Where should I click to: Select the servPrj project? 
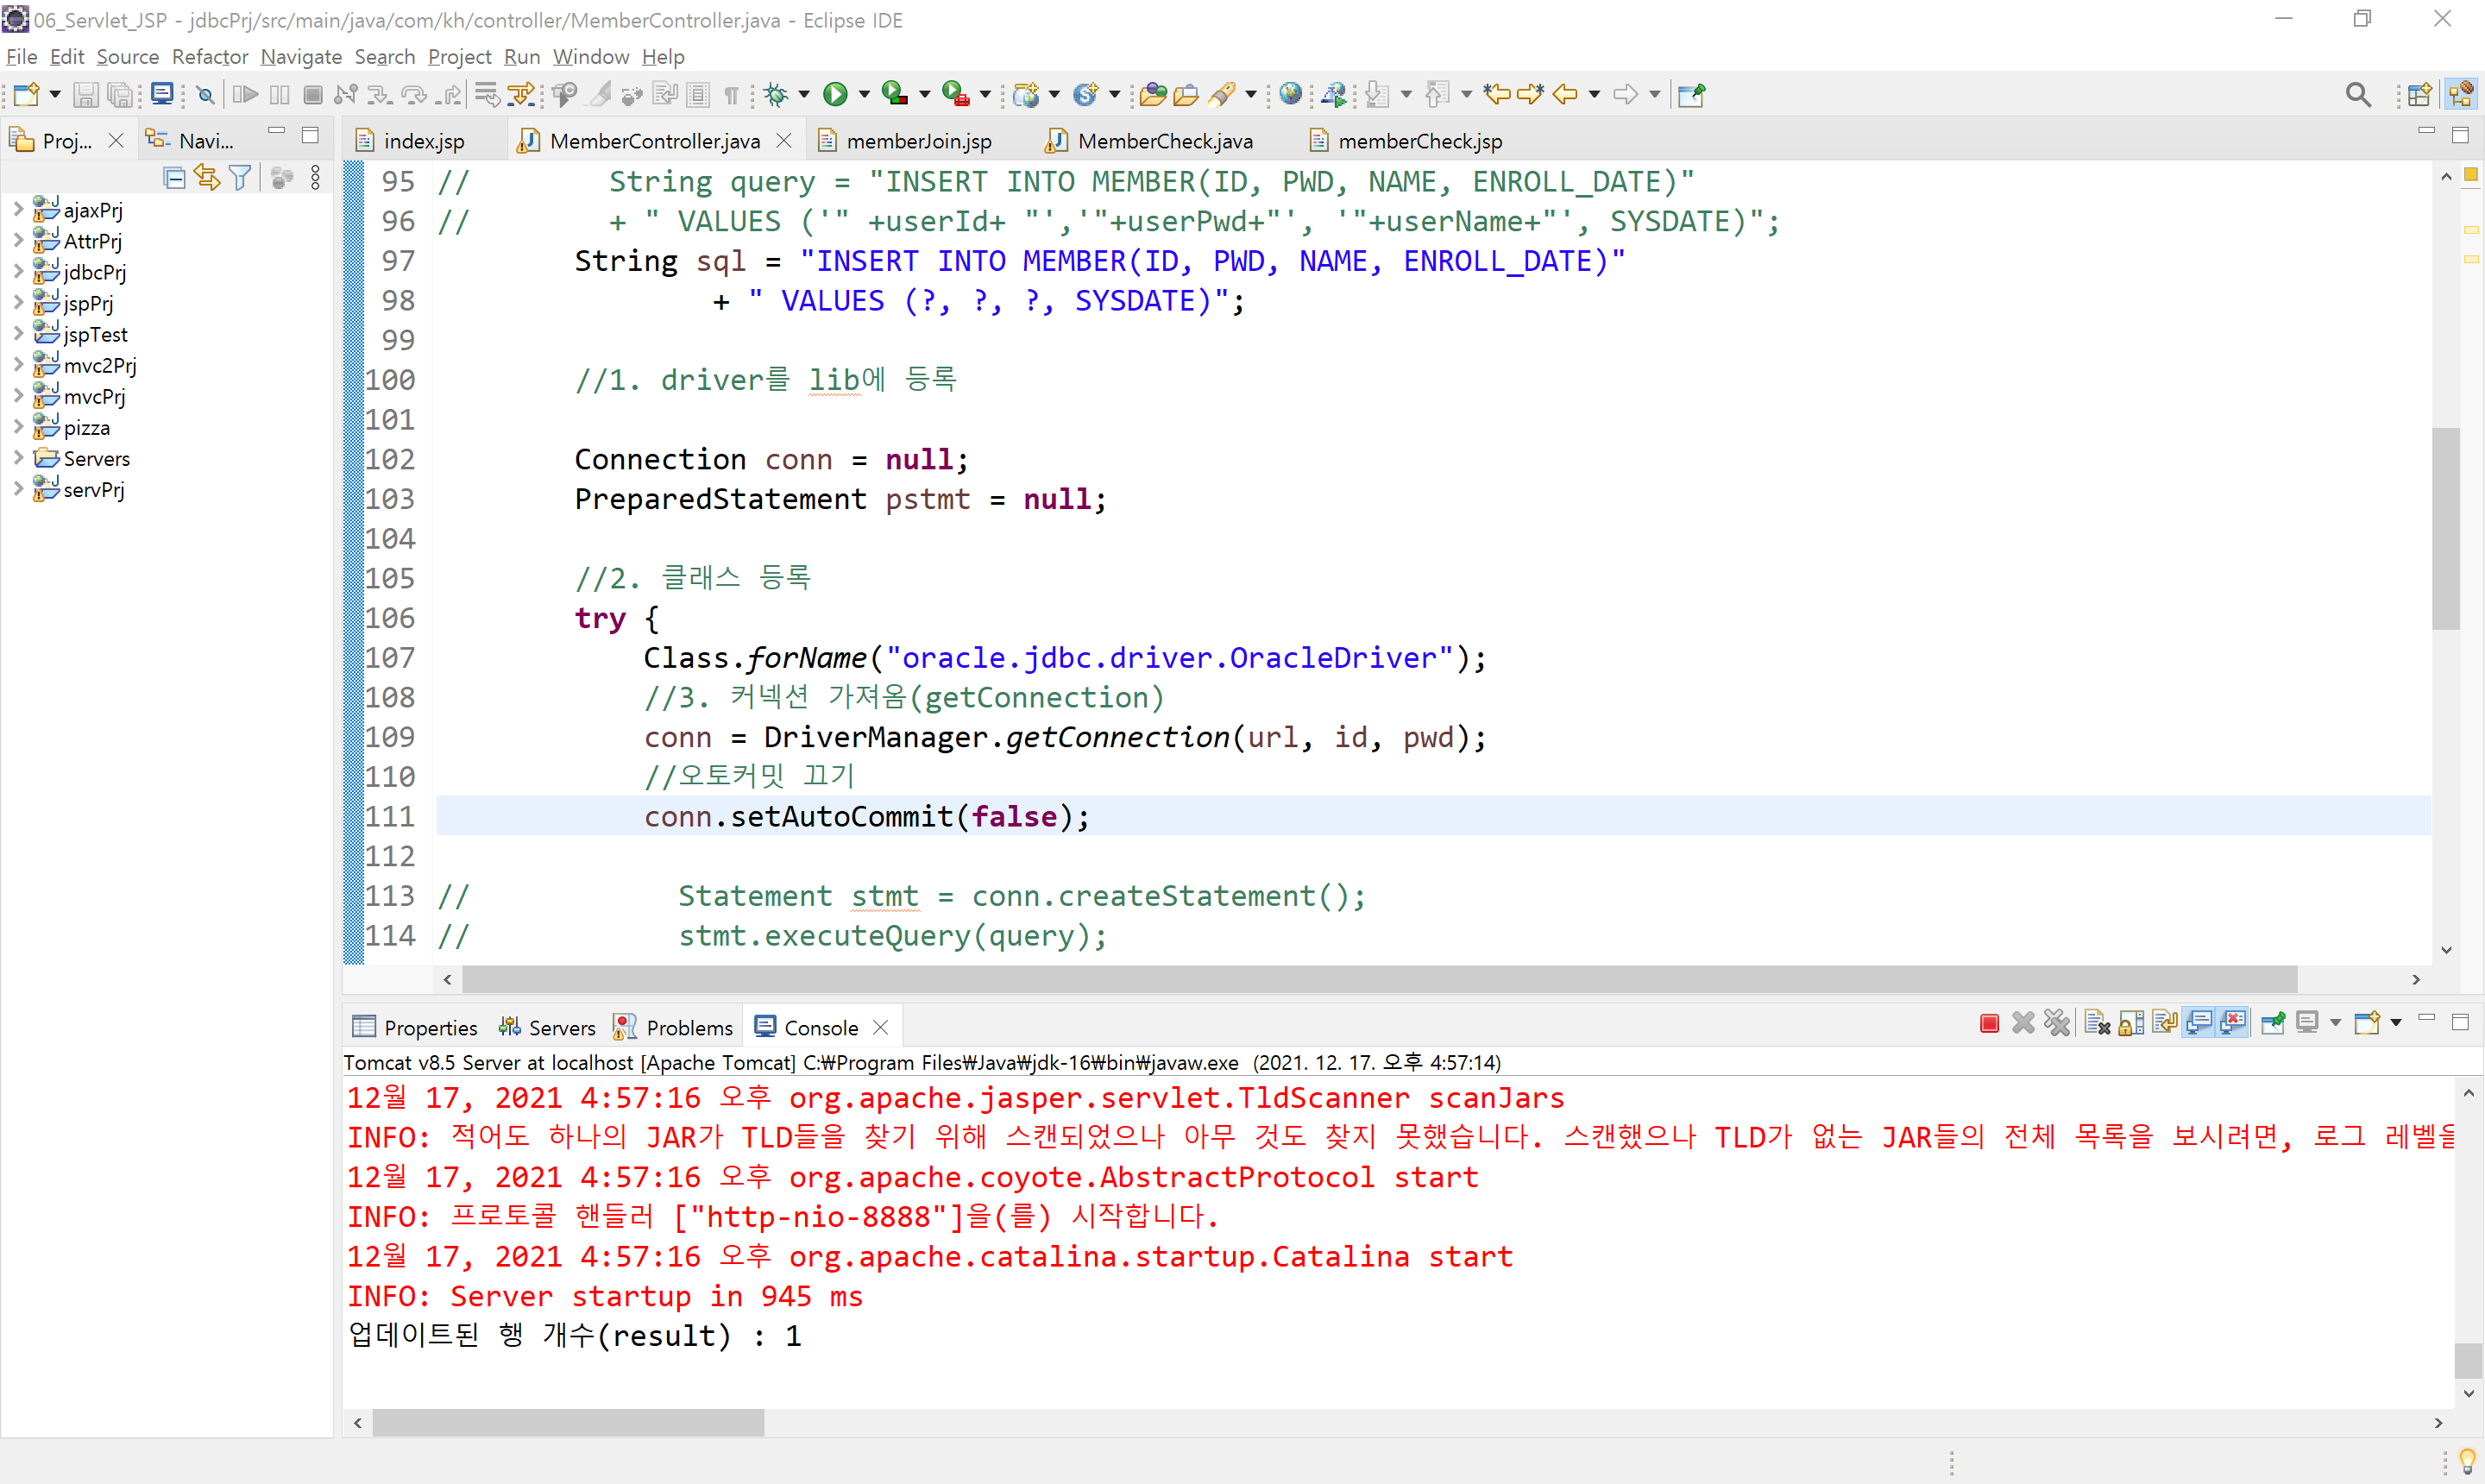94,489
